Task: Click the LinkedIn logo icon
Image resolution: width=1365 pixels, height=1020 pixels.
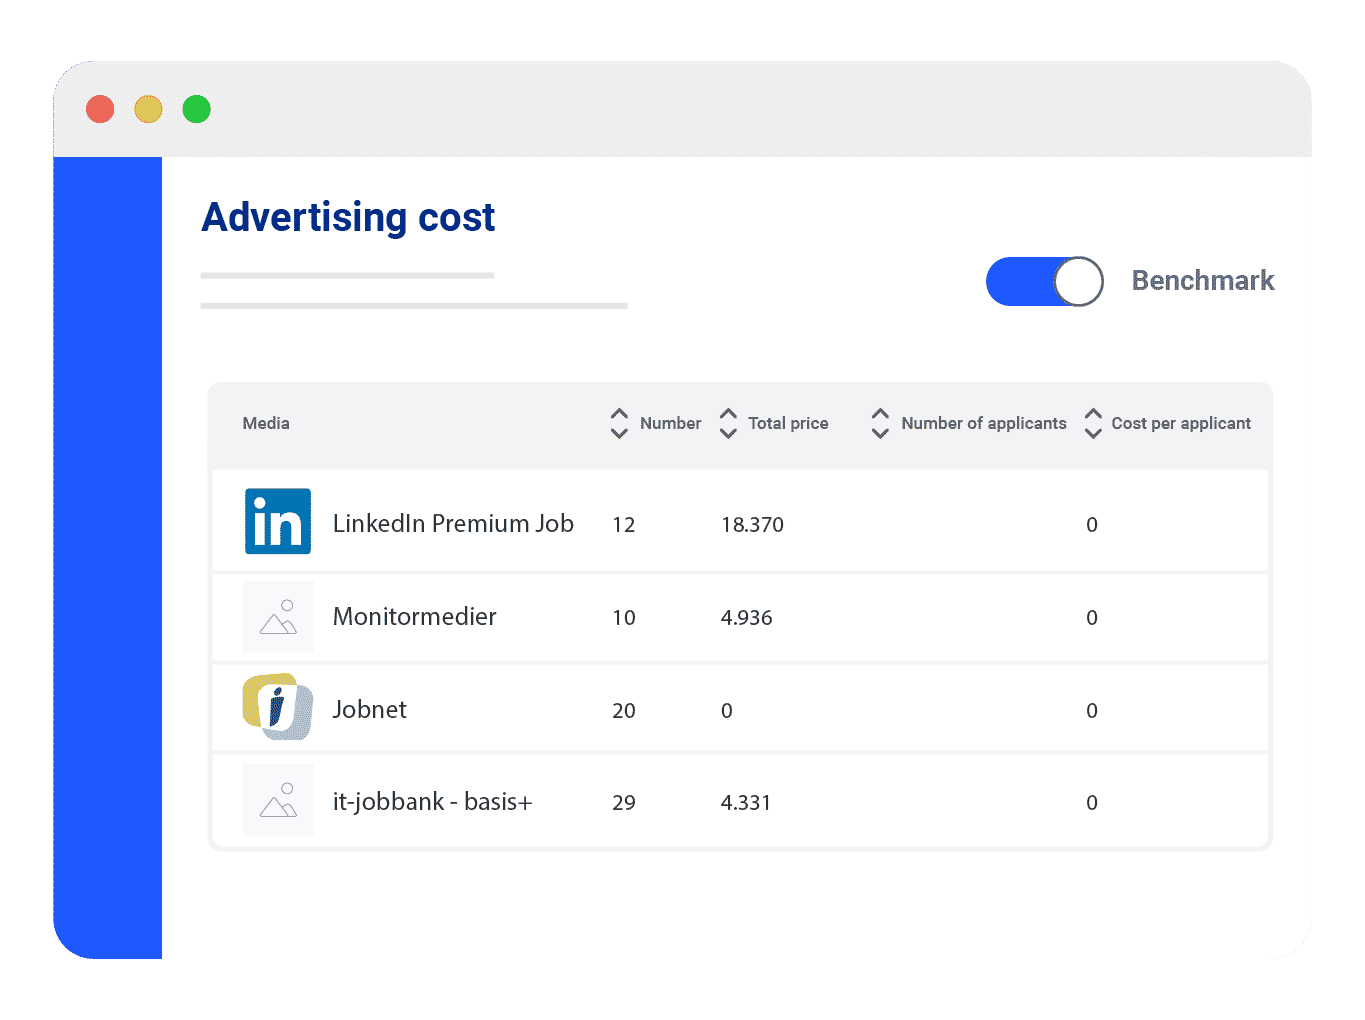Action: (x=278, y=521)
